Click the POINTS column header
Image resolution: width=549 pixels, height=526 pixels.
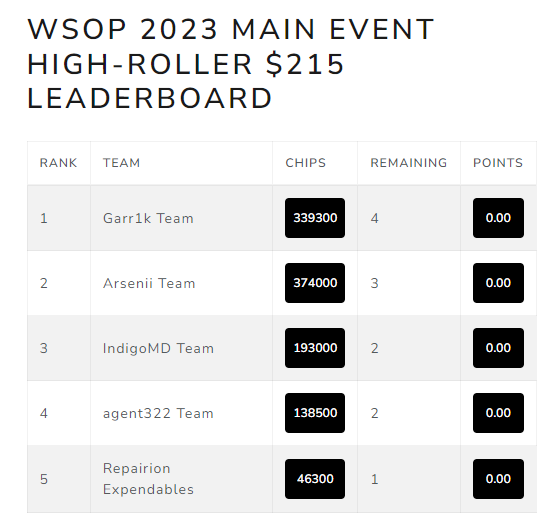click(498, 163)
